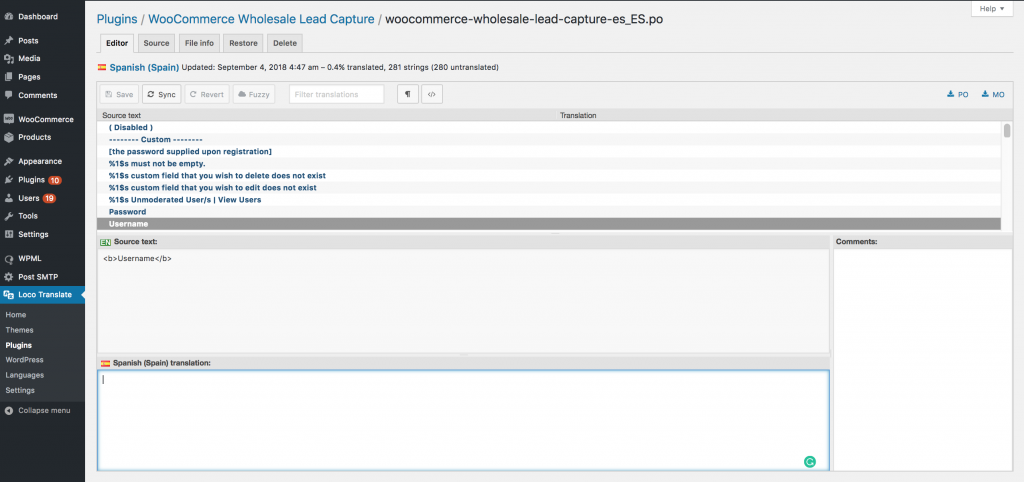Open the Help dropdown
The width and height of the screenshot is (1024, 482).
tap(992, 8)
